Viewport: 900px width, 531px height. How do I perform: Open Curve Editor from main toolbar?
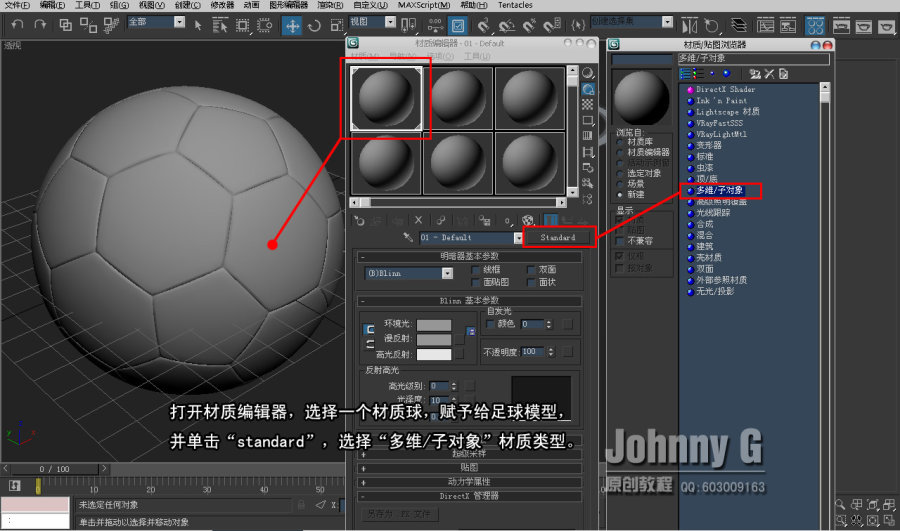click(765, 26)
